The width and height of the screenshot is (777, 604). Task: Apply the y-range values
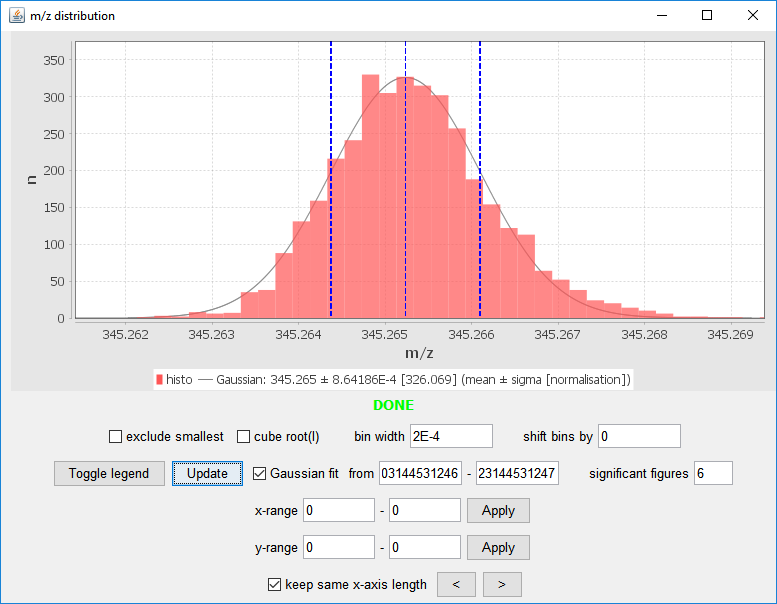[x=498, y=548]
